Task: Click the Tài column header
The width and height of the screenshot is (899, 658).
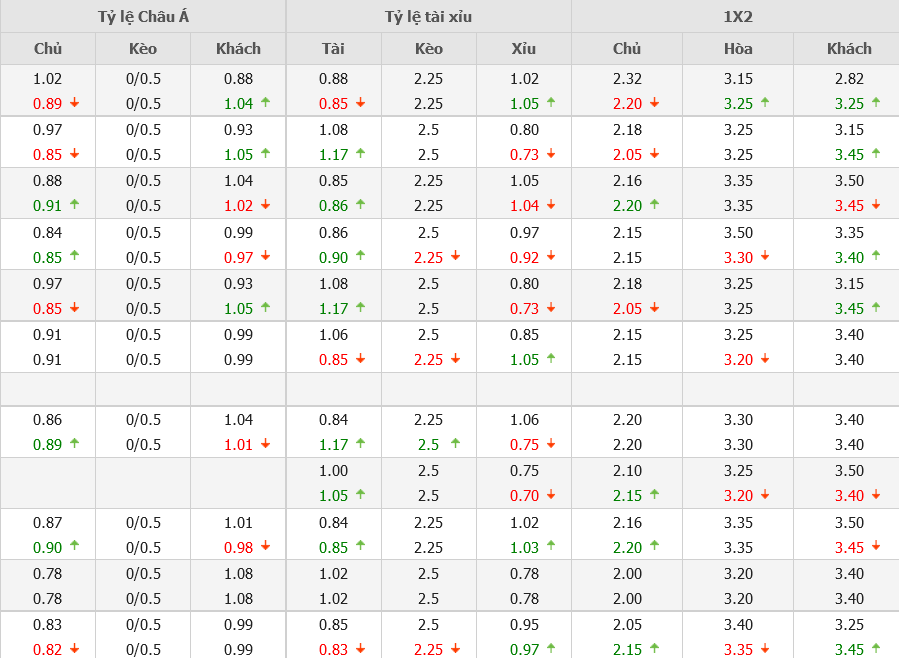Action: pos(333,48)
